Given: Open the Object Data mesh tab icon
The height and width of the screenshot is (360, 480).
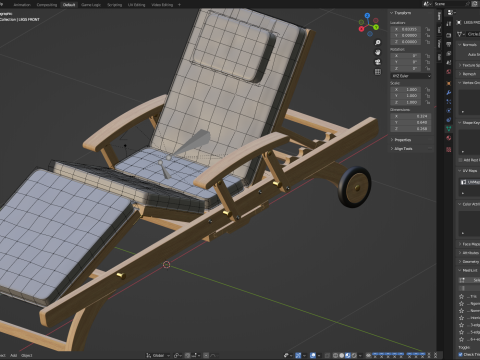Looking at the screenshot, I should [449, 129].
